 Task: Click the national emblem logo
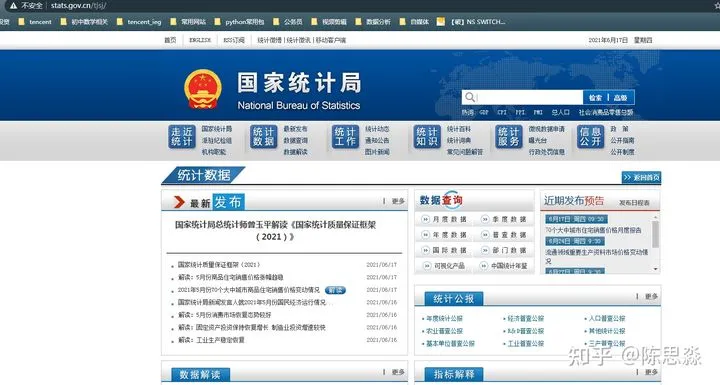(202, 89)
